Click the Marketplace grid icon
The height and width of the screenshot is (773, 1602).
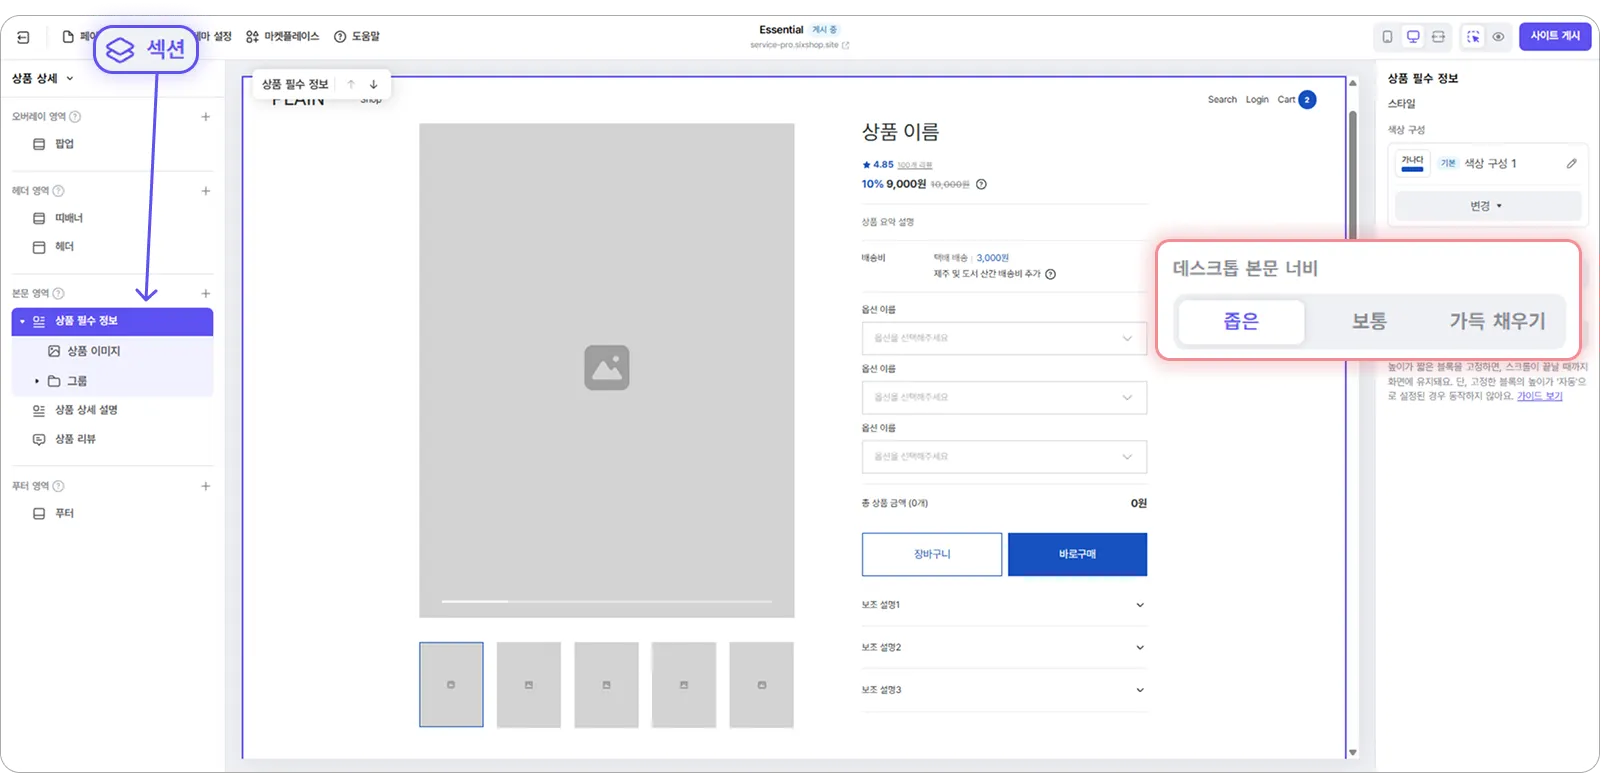coord(252,37)
